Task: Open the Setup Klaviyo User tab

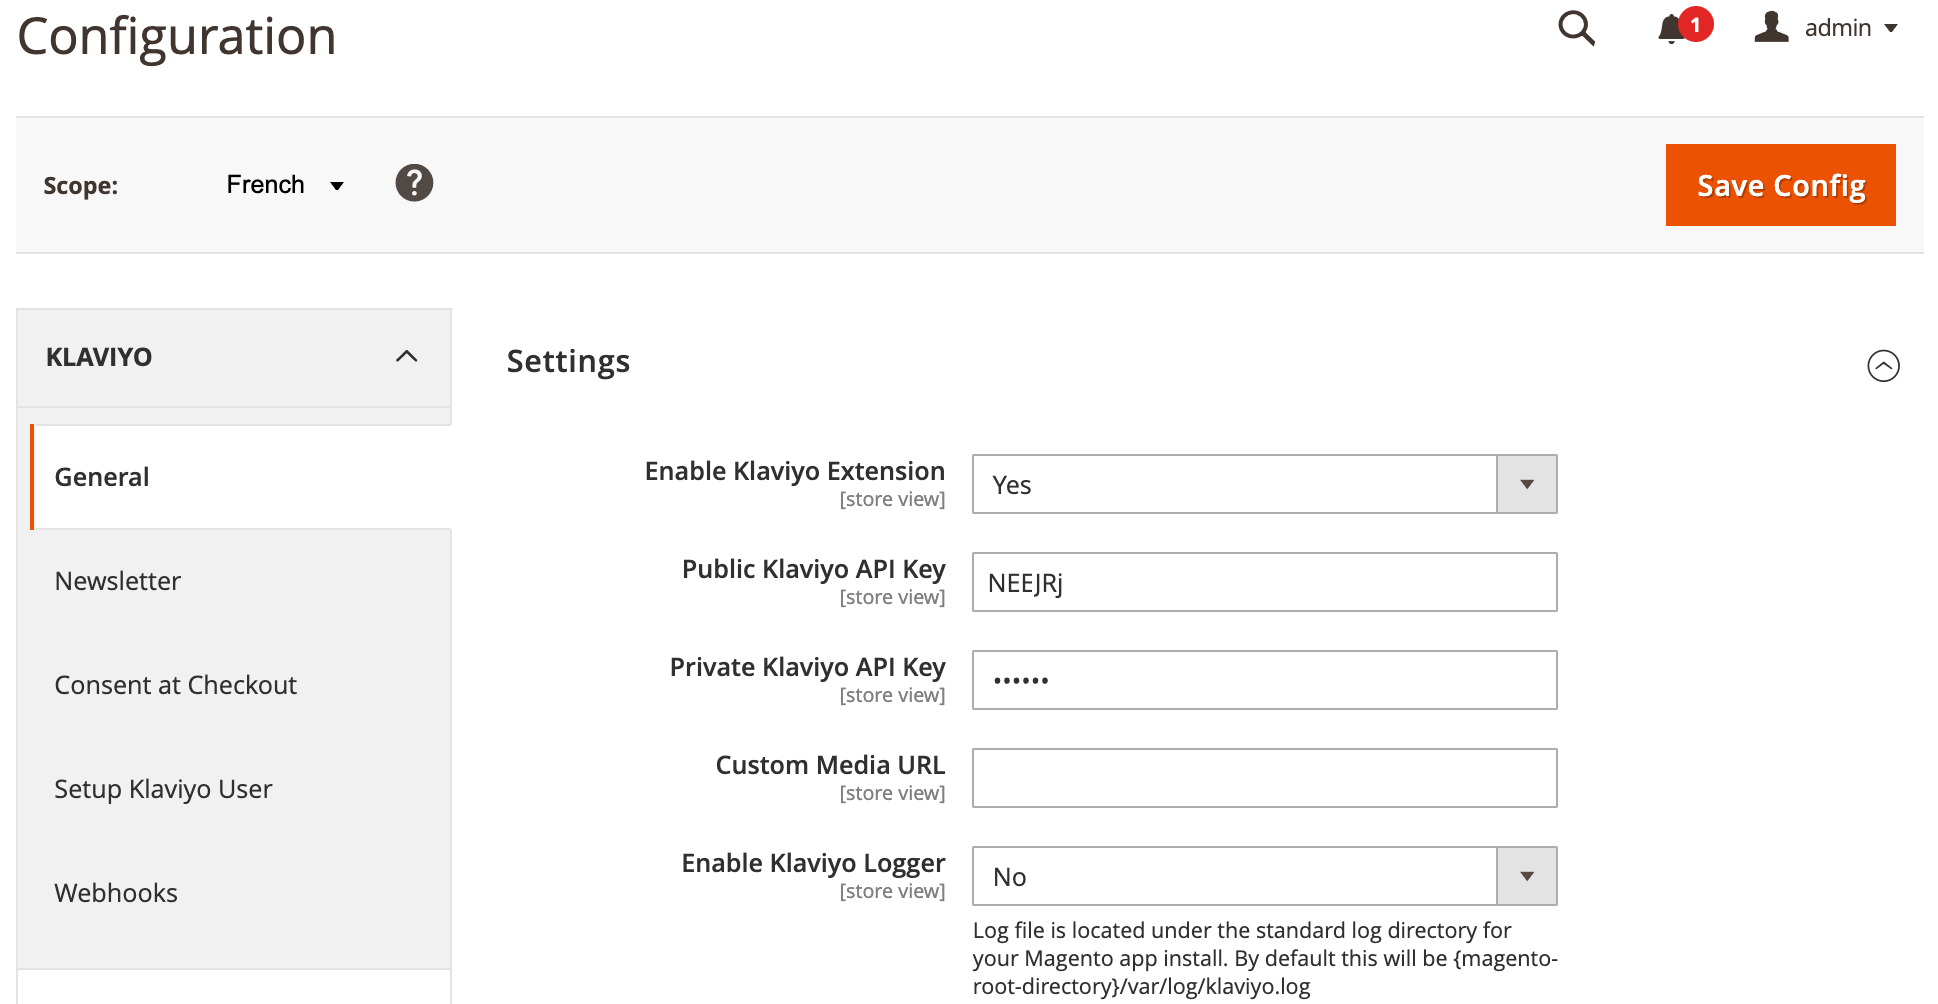Action: pos(163,789)
